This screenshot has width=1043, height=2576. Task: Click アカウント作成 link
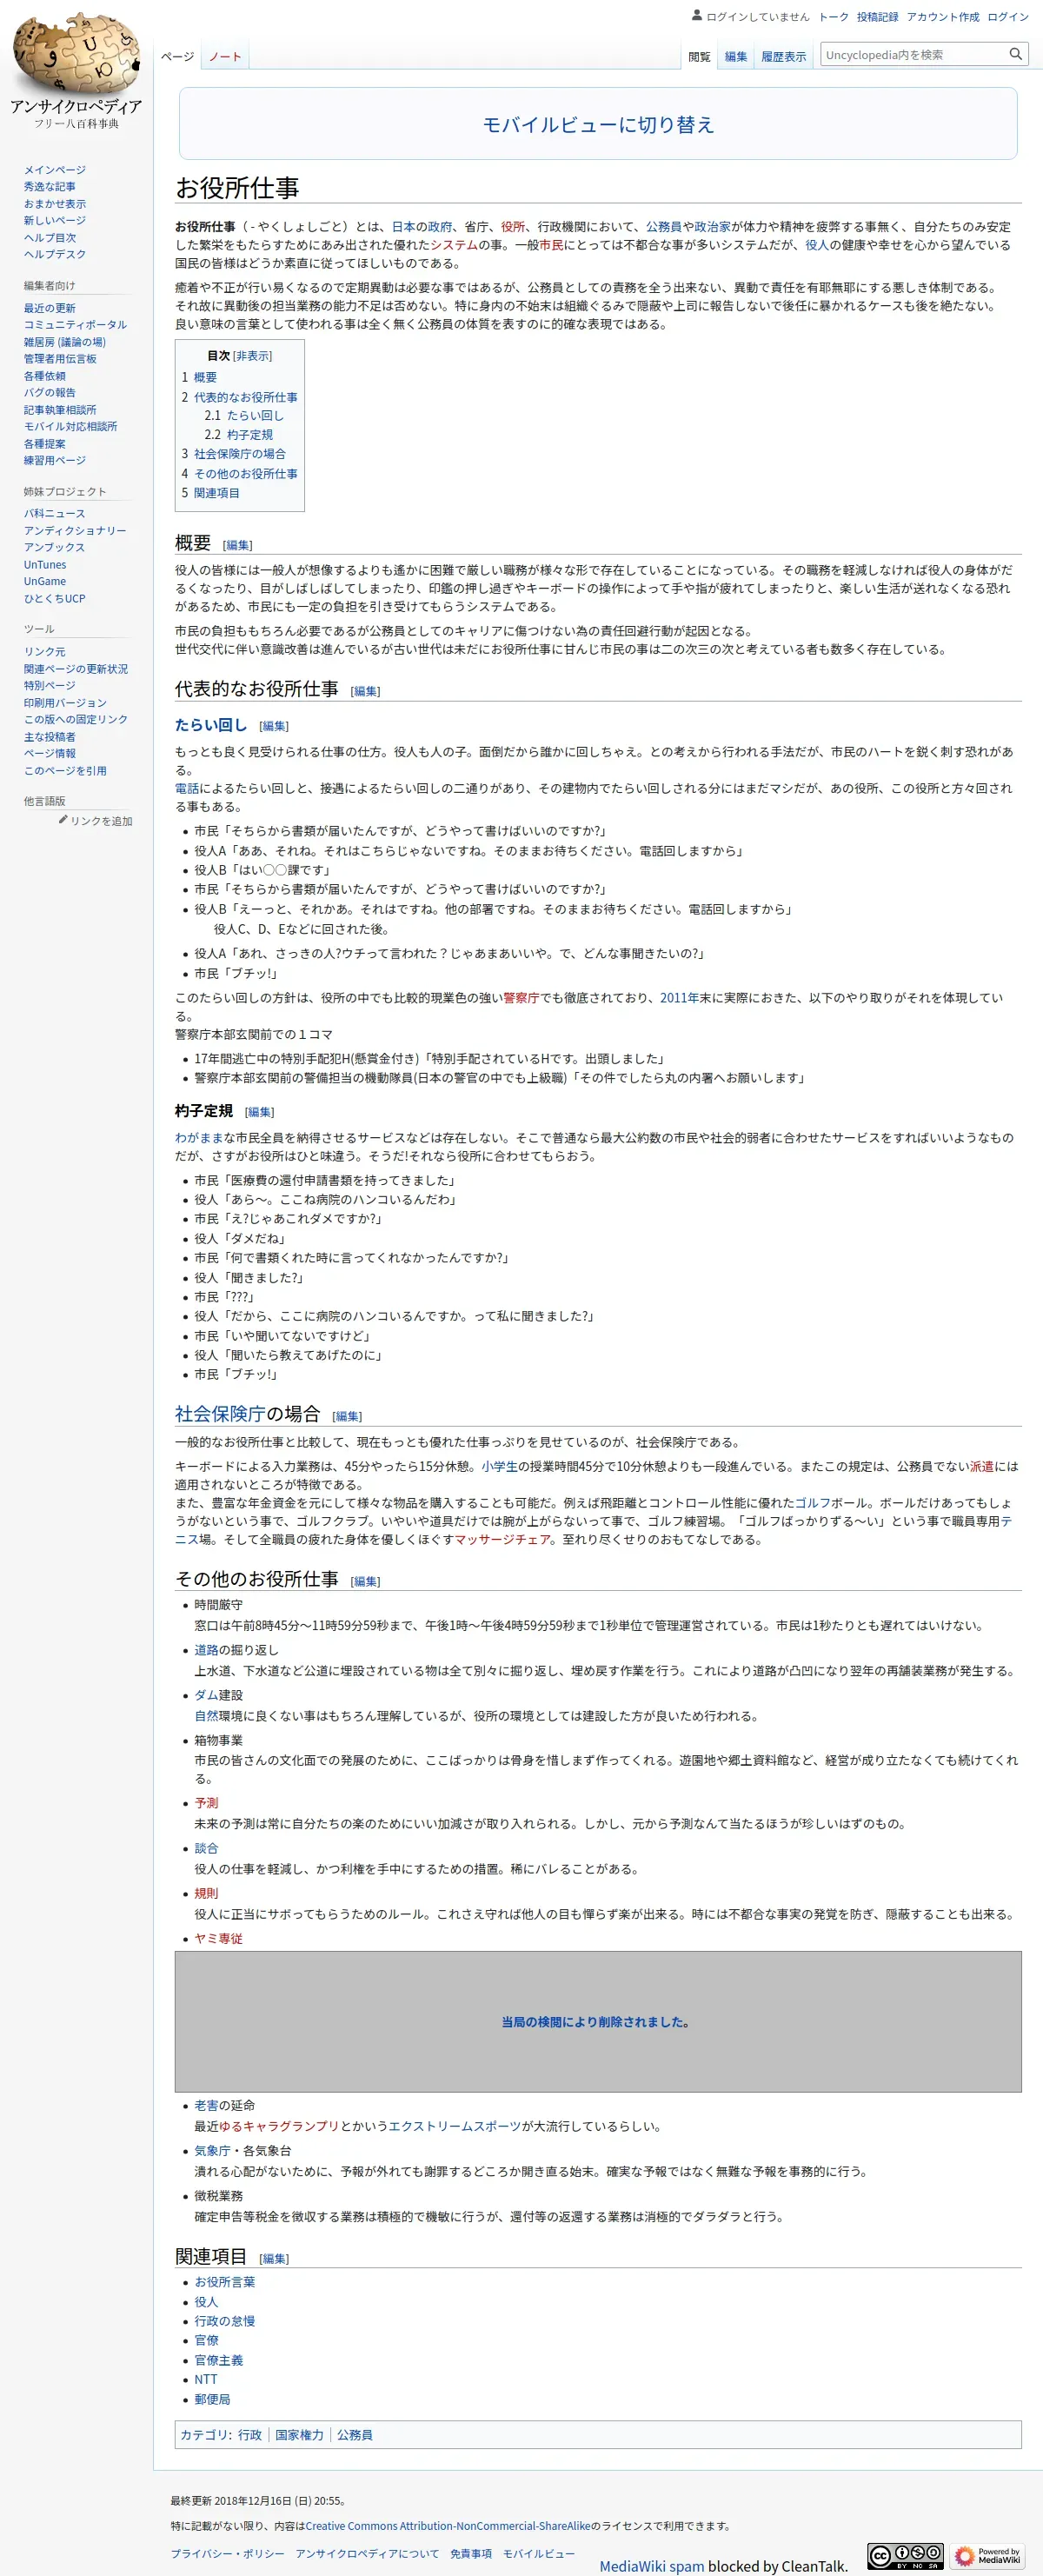click(942, 17)
